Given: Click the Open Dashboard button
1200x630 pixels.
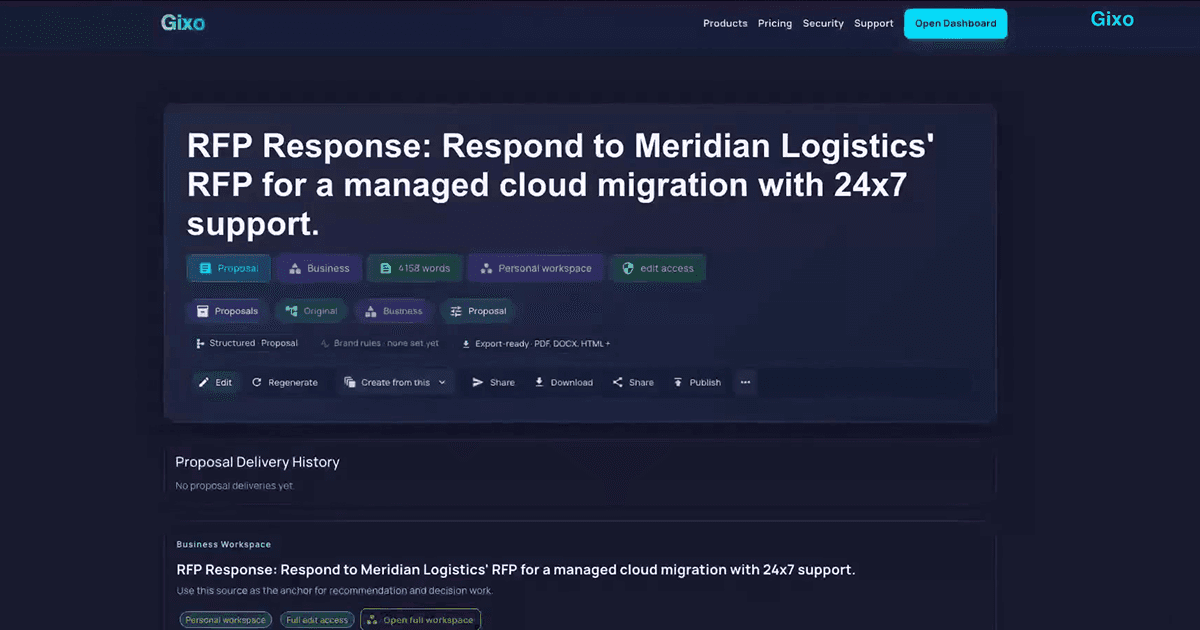Looking at the screenshot, I should tap(955, 23).
